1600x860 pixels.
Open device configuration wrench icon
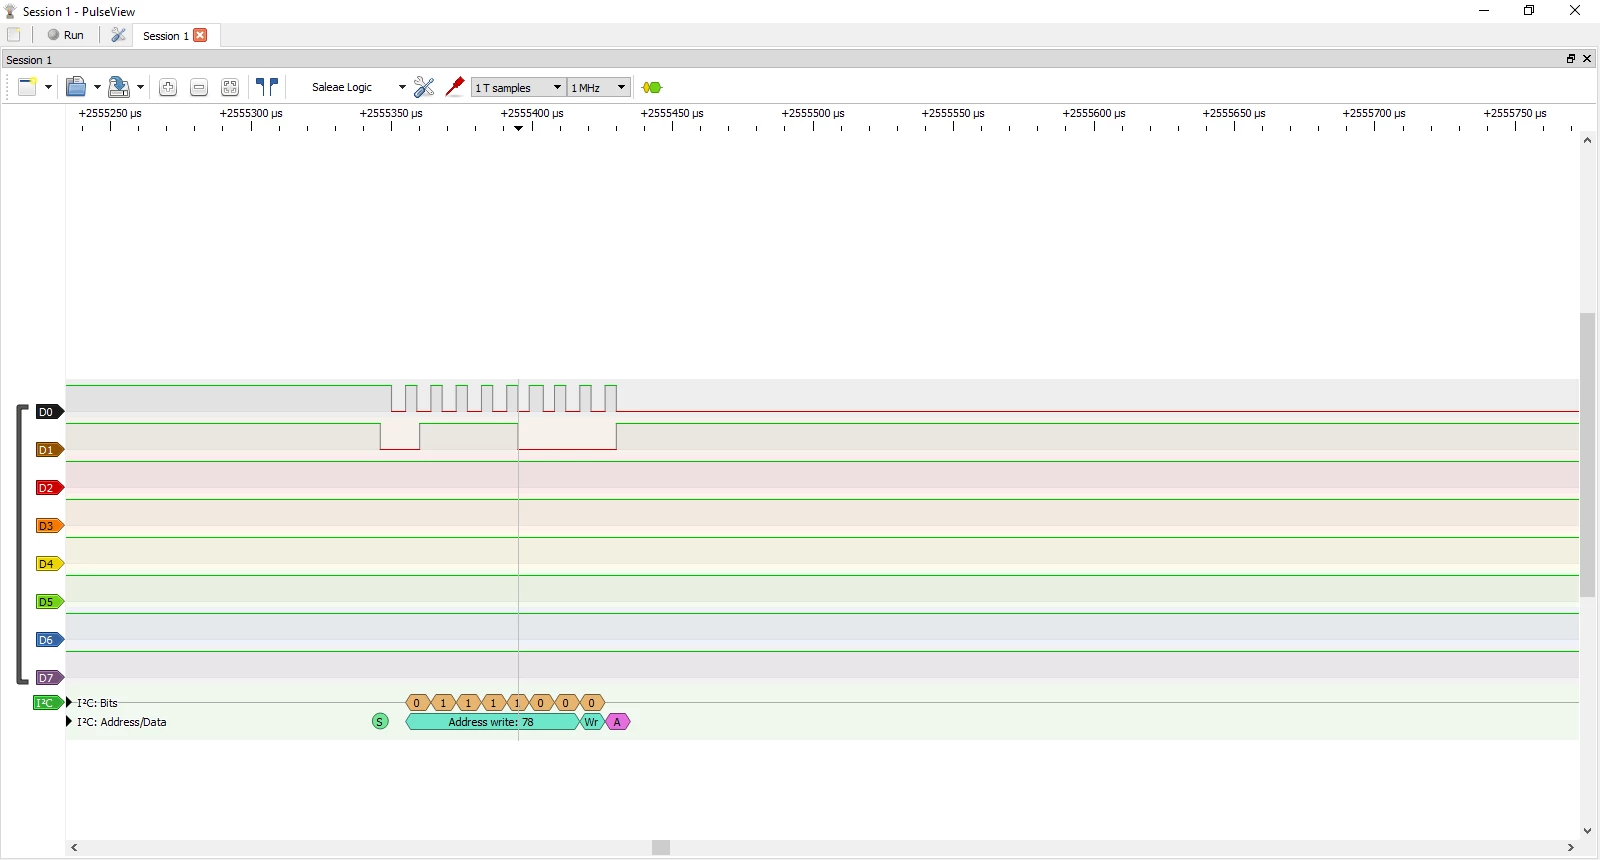pos(424,87)
